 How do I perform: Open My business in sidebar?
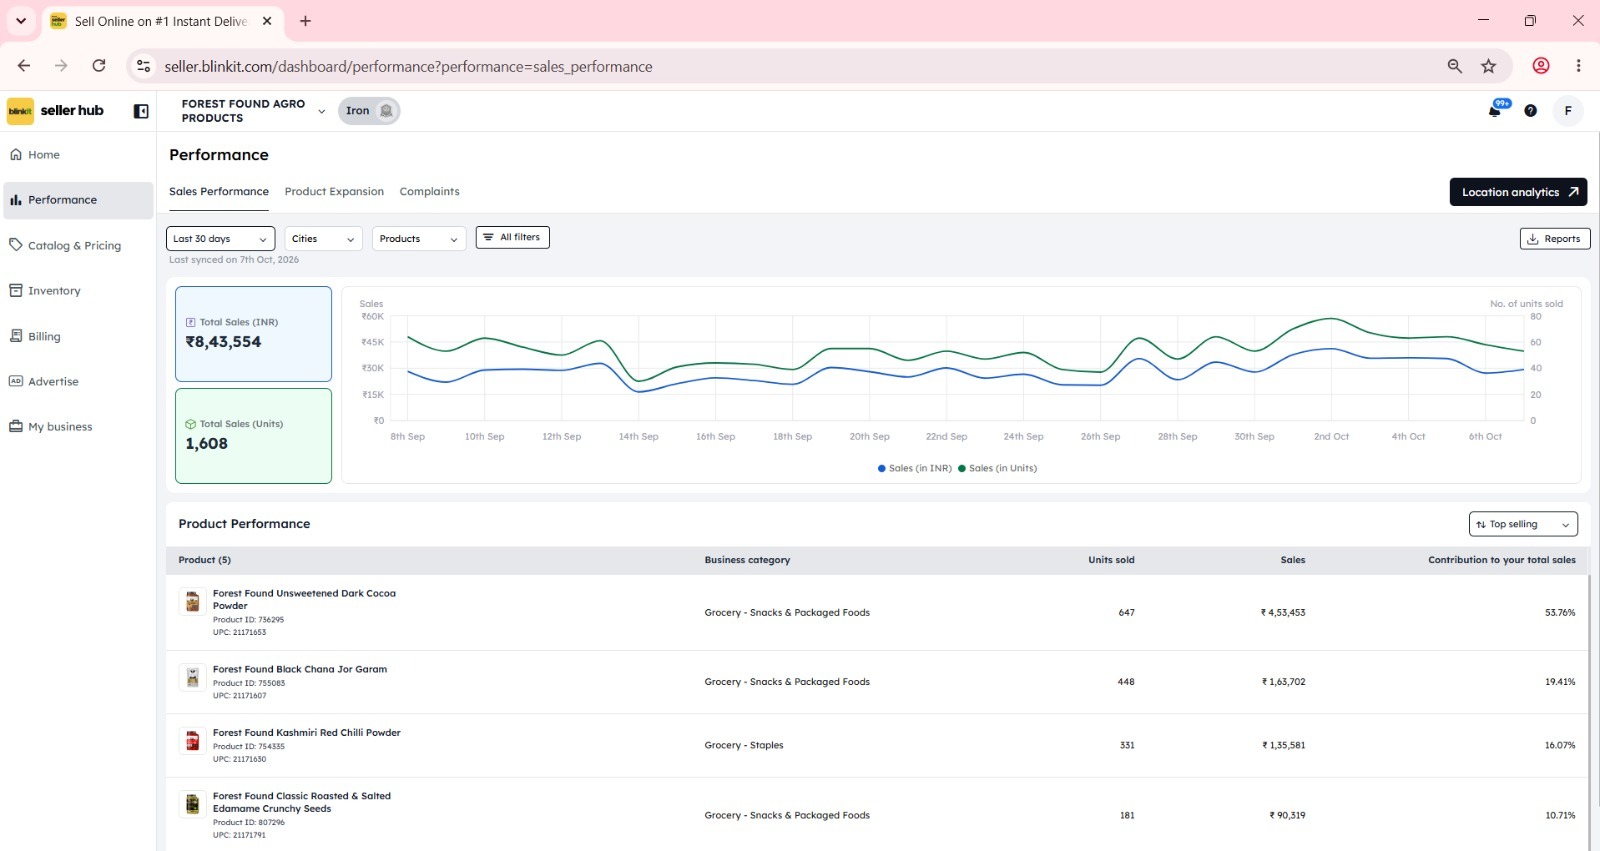point(78,427)
